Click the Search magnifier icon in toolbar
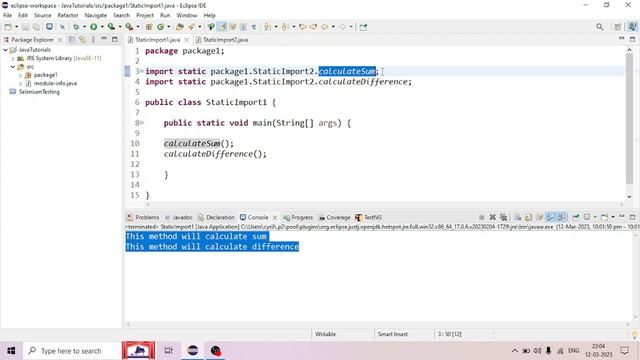This screenshot has width=640, height=360. tap(600, 27)
